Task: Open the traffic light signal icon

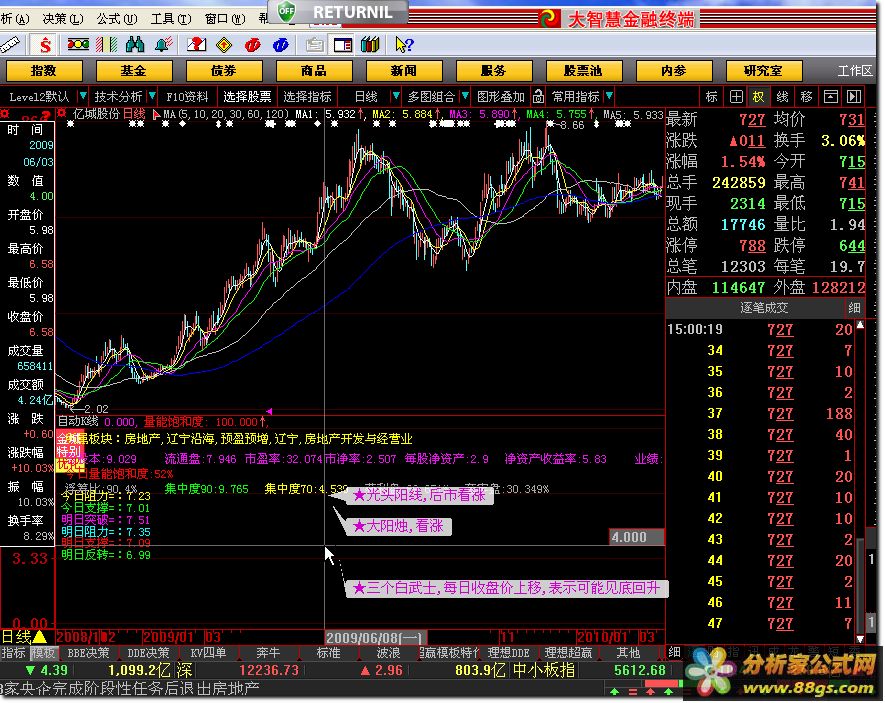Action: point(78,44)
